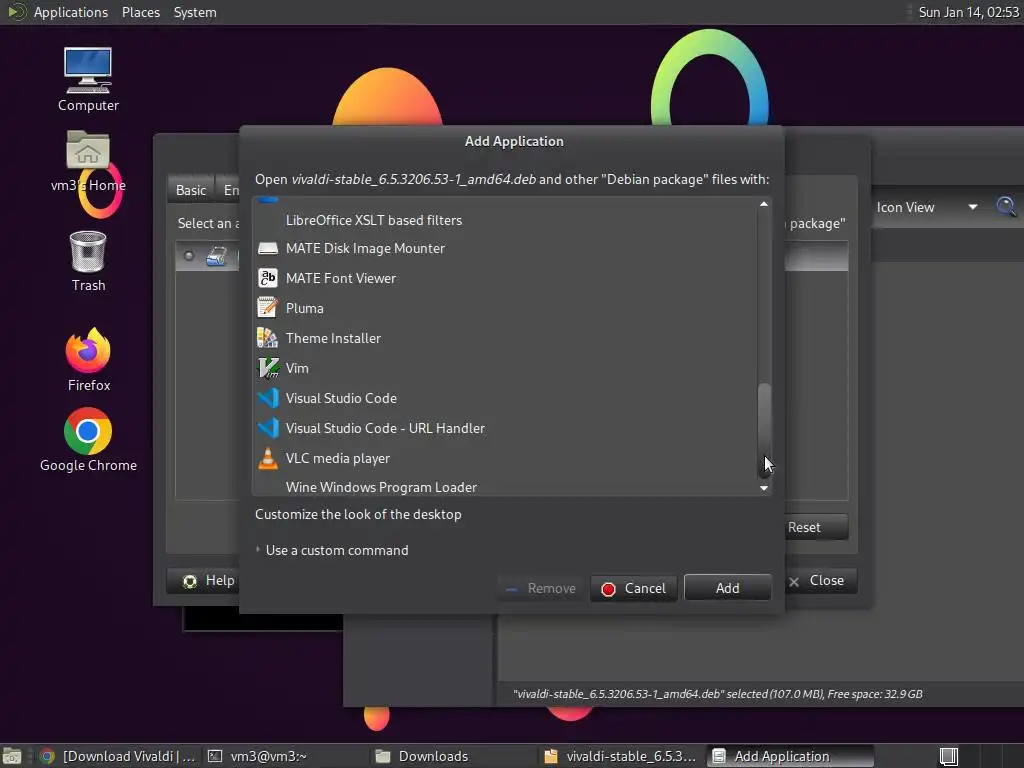Image resolution: width=1024 pixels, height=768 pixels.
Task: Click the red Cancel icon
Action: point(608,589)
